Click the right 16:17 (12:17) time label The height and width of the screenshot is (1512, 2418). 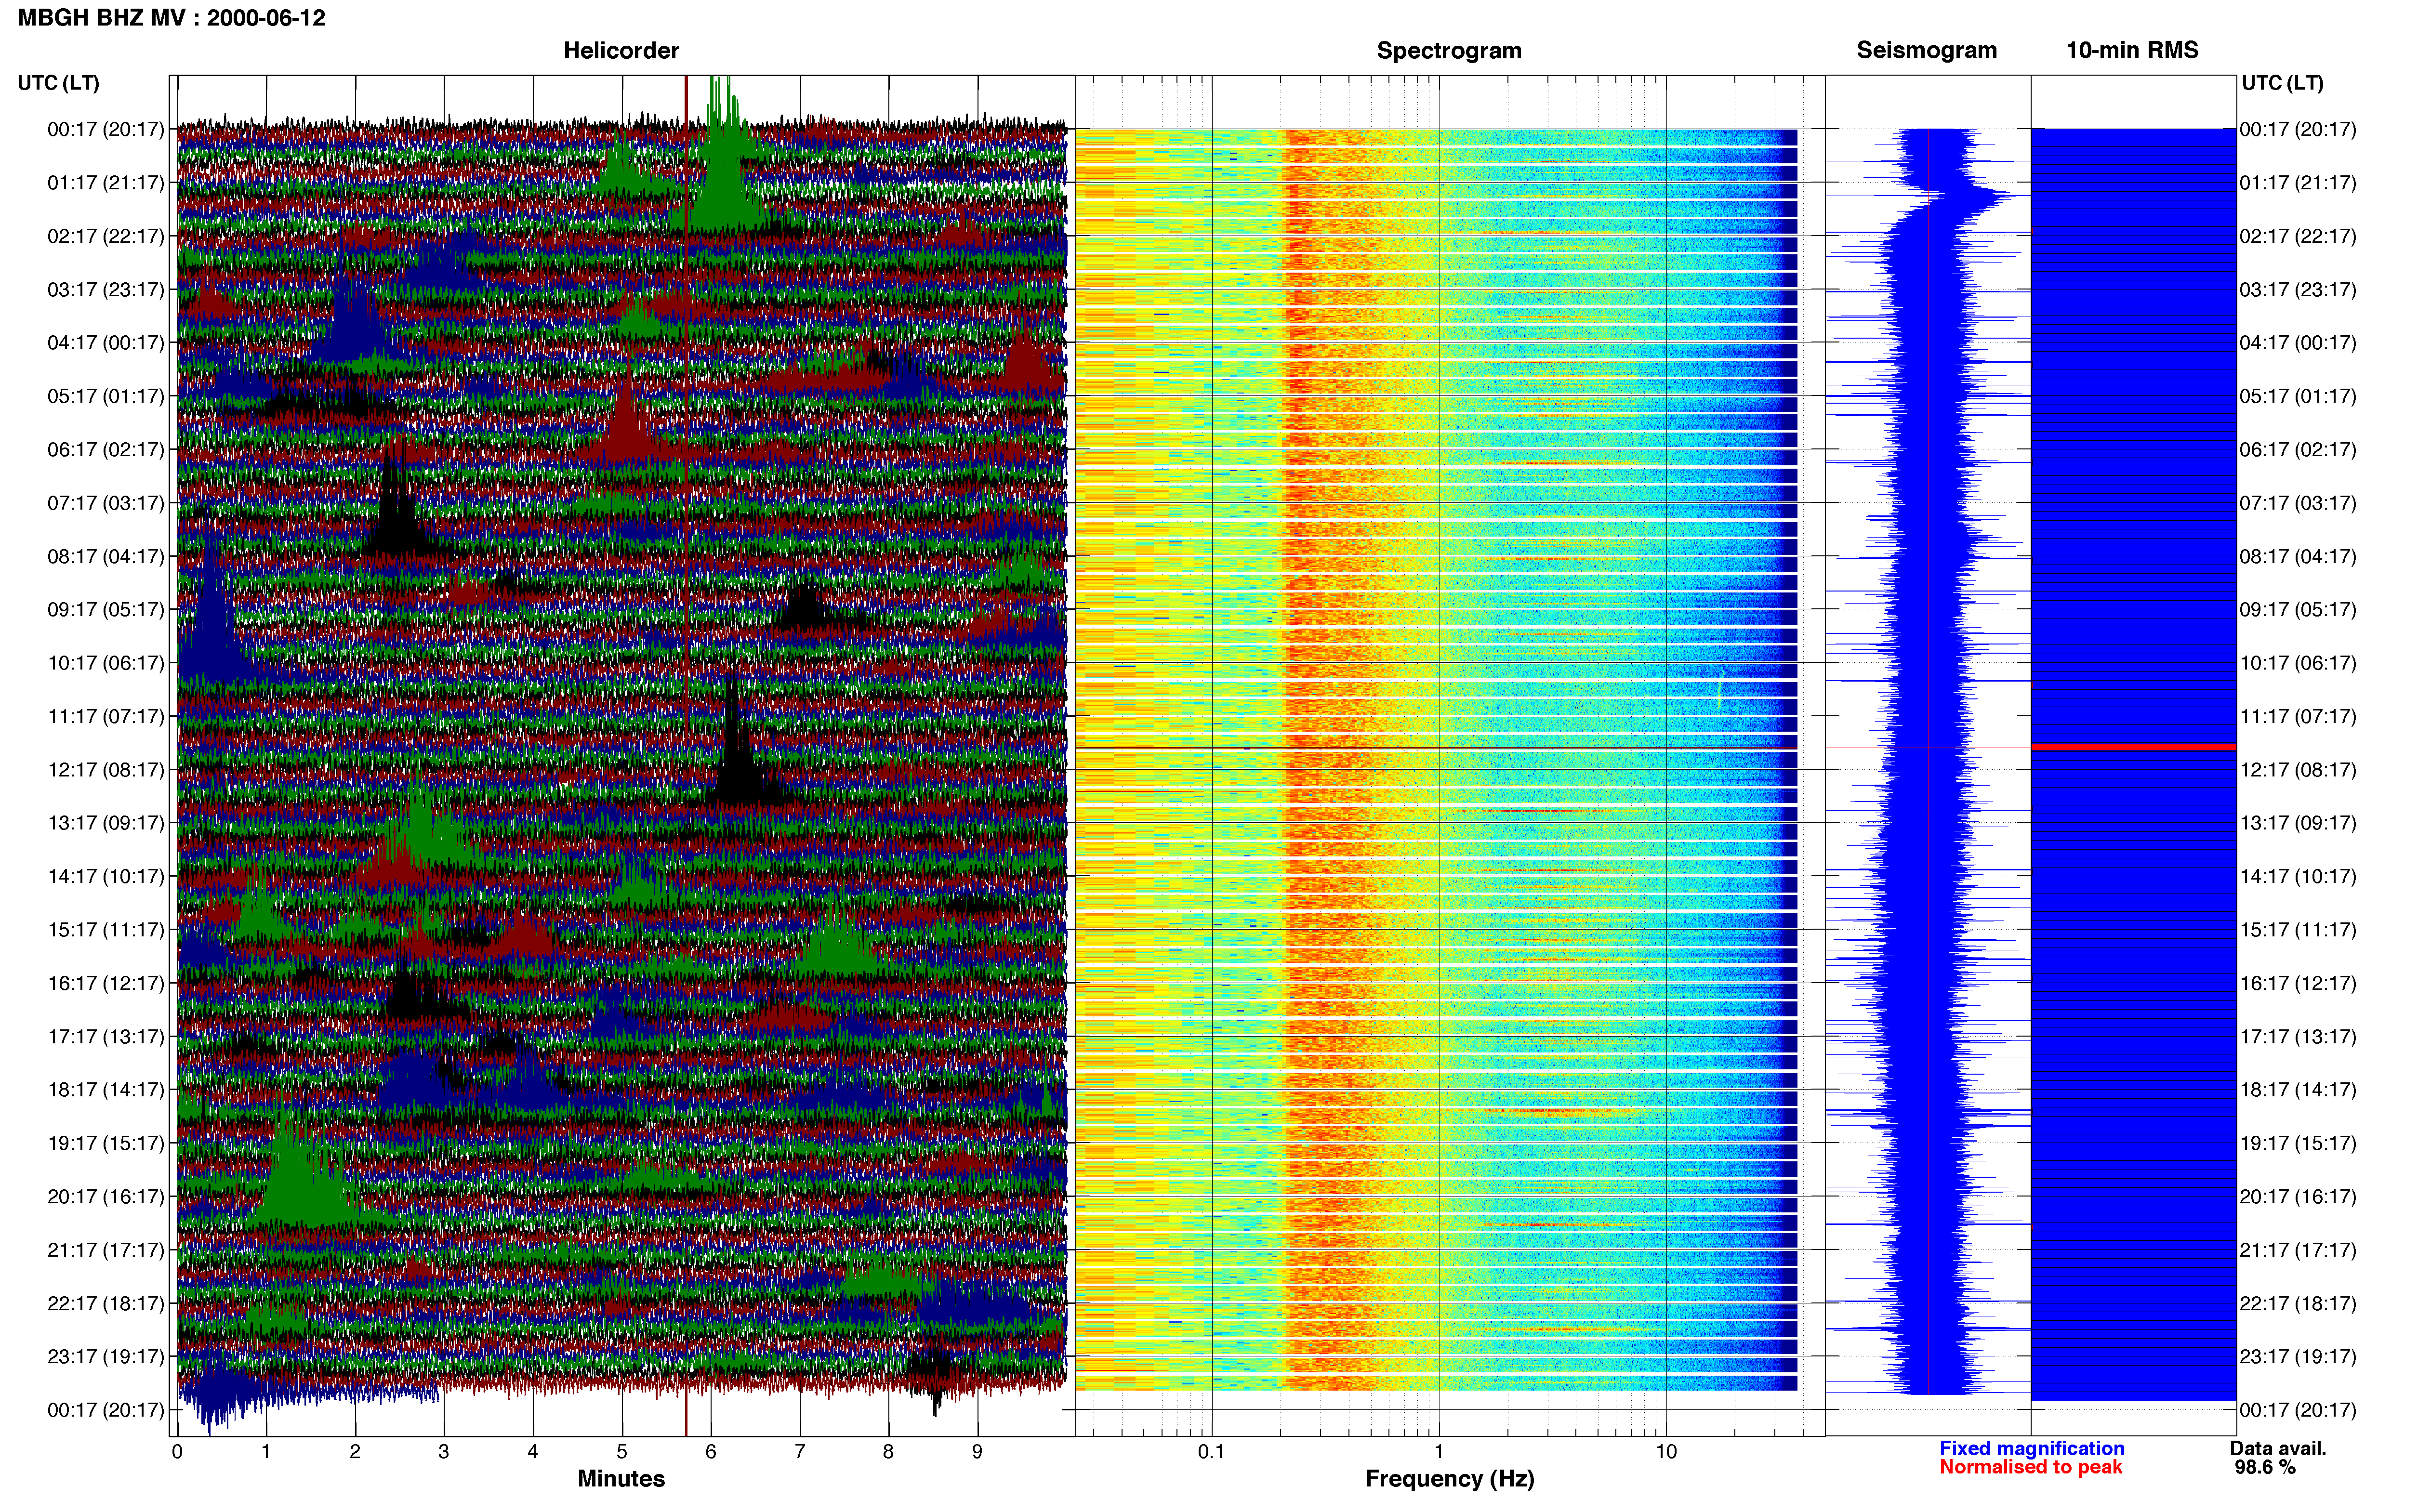coord(2298,983)
